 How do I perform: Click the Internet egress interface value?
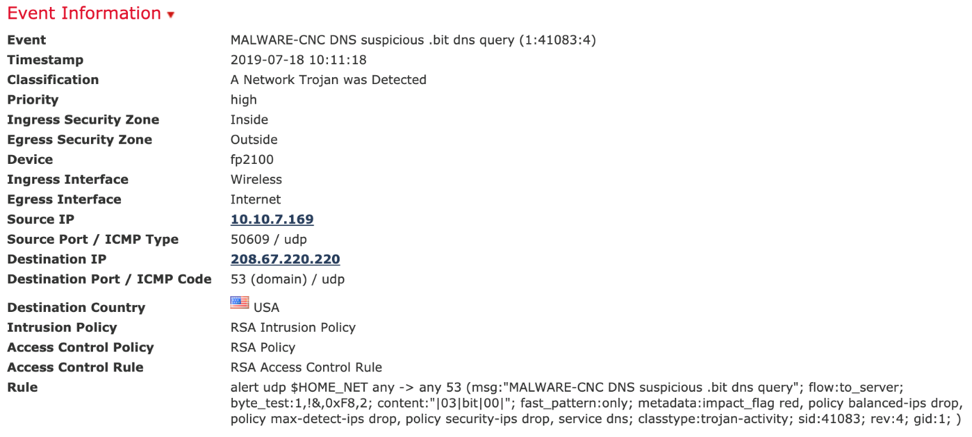(x=256, y=200)
